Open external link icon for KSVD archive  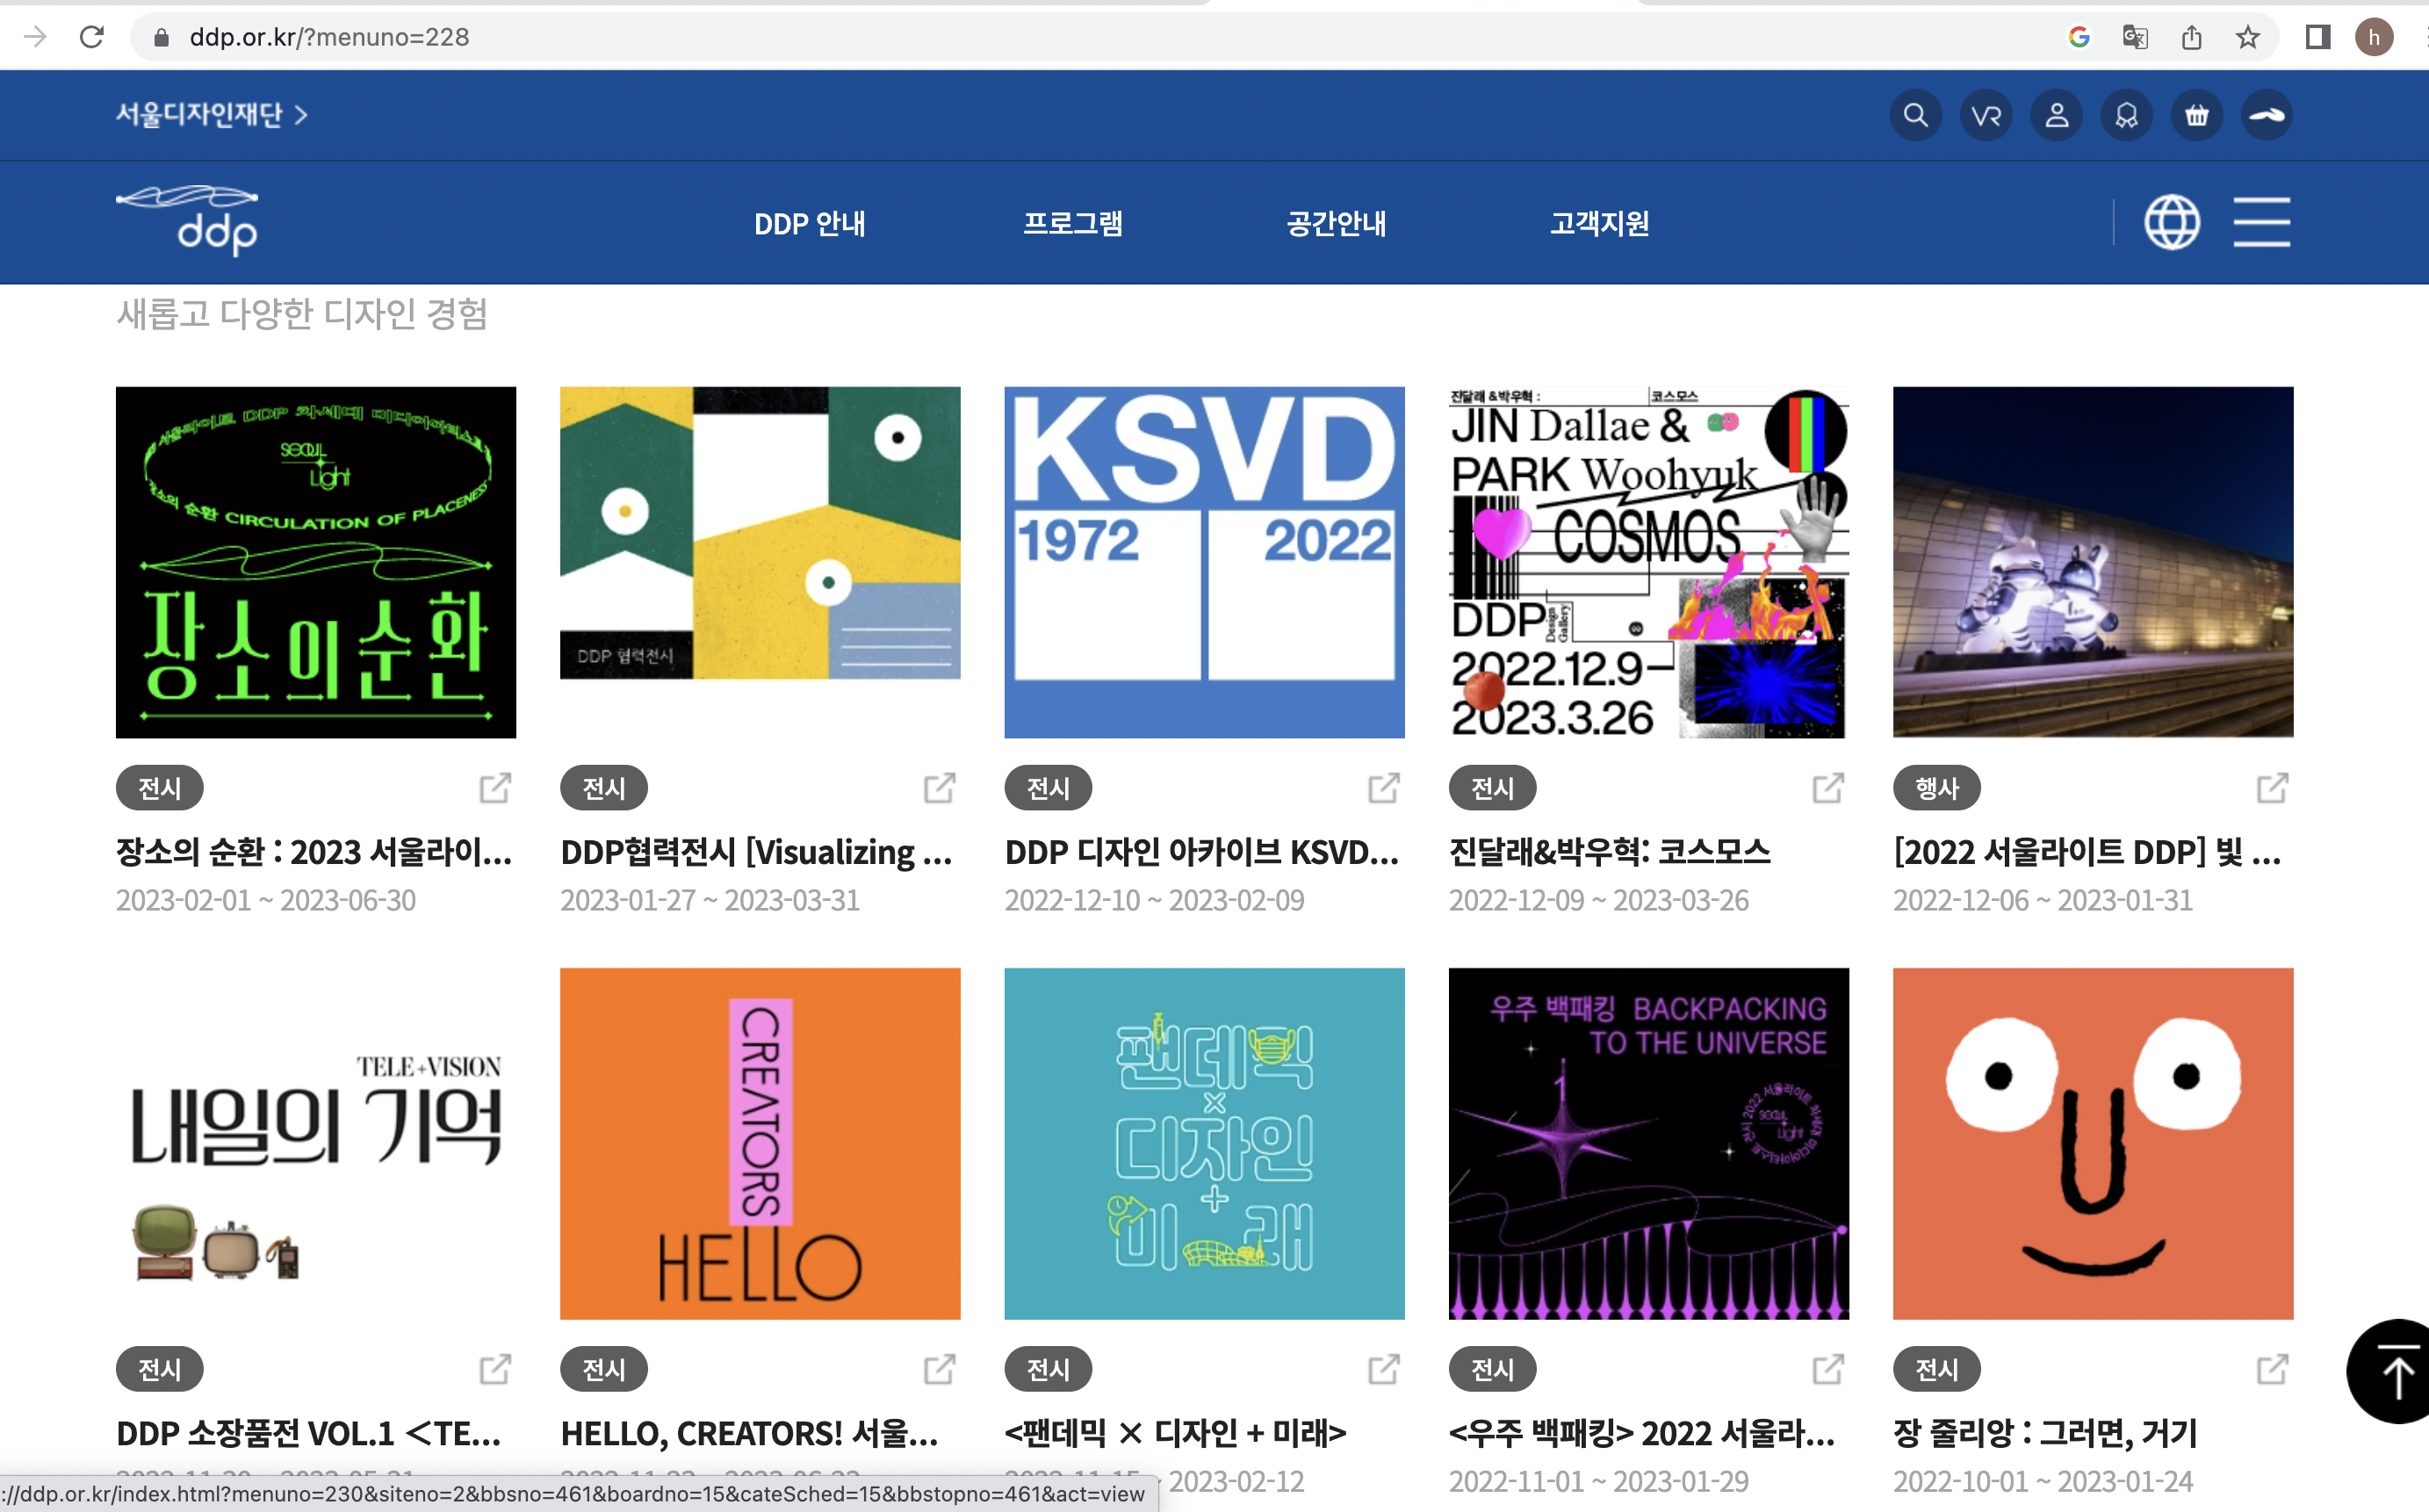[1384, 788]
